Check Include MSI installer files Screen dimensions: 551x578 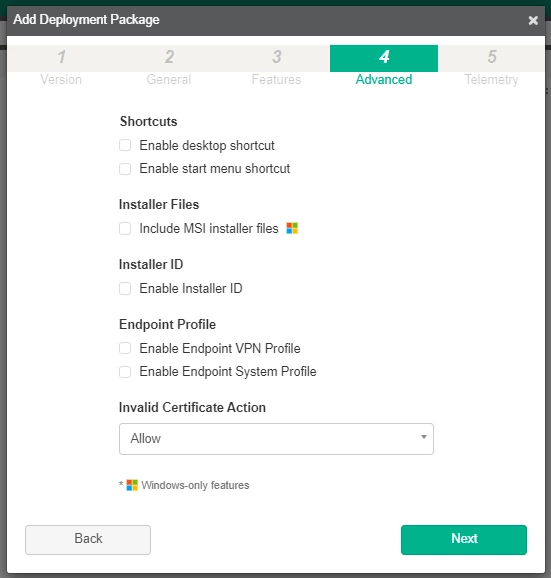click(x=125, y=229)
